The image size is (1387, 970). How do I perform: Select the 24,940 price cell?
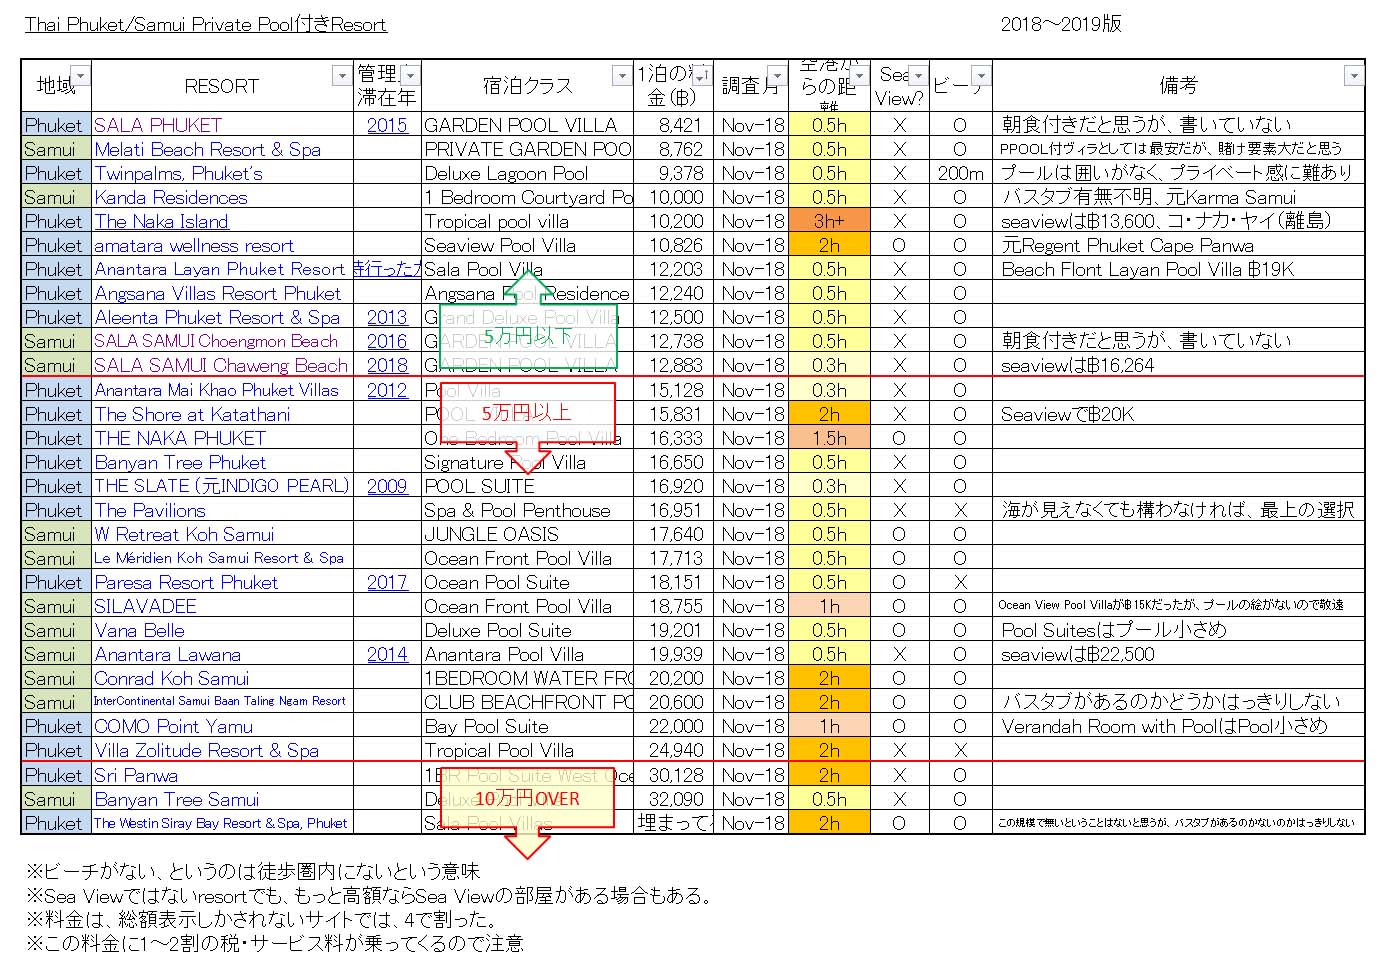675,750
